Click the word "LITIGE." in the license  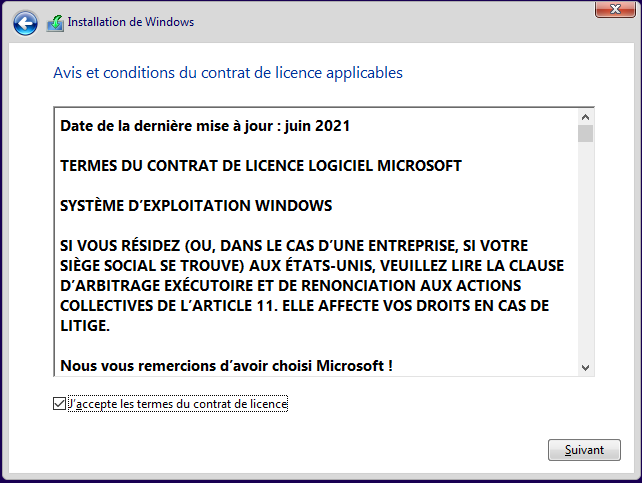click(x=85, y=326)
